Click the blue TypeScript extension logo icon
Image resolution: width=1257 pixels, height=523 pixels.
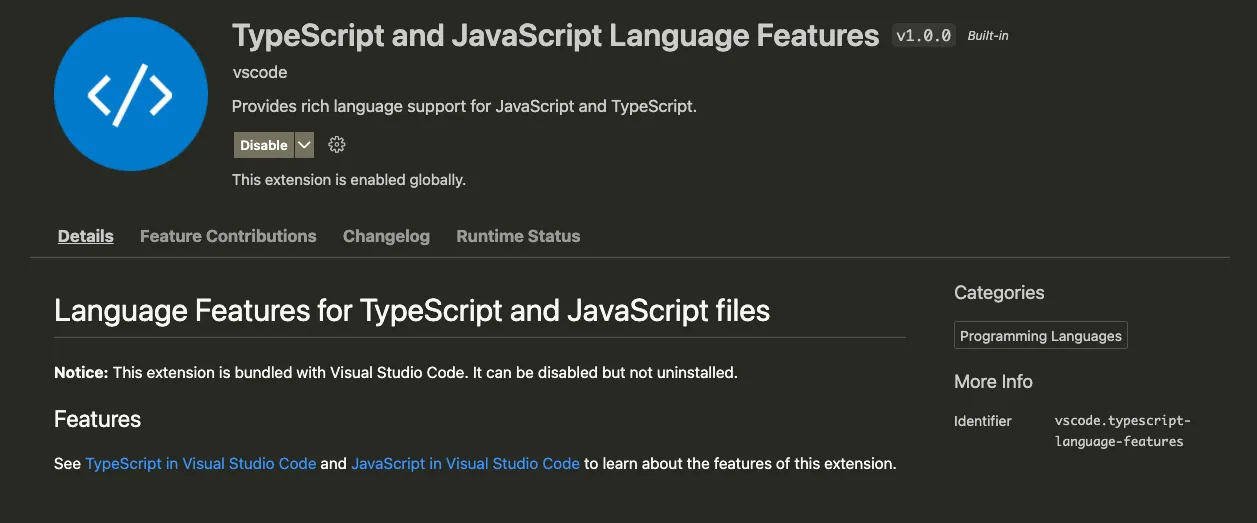pos(130,95)
